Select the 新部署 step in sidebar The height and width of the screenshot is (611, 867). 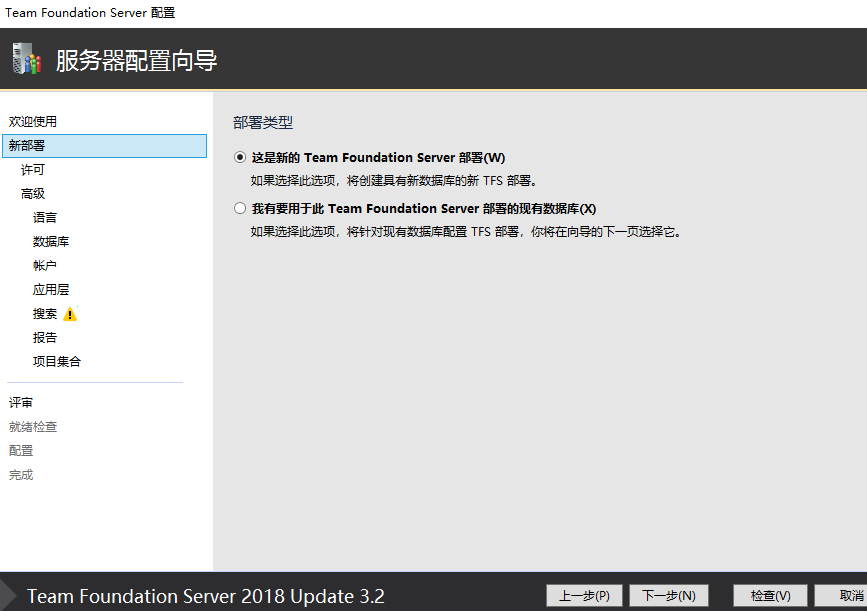click(x=105, y=145)
